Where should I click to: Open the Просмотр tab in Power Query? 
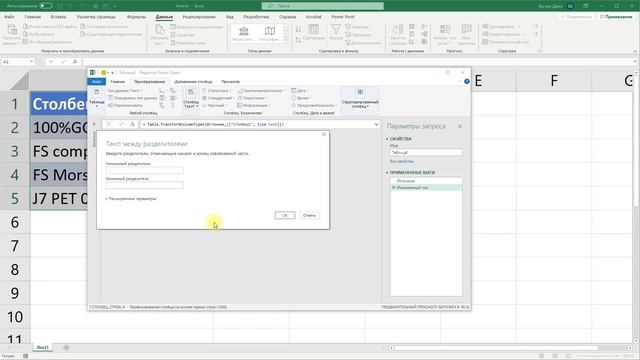click(x=231, y=82)
